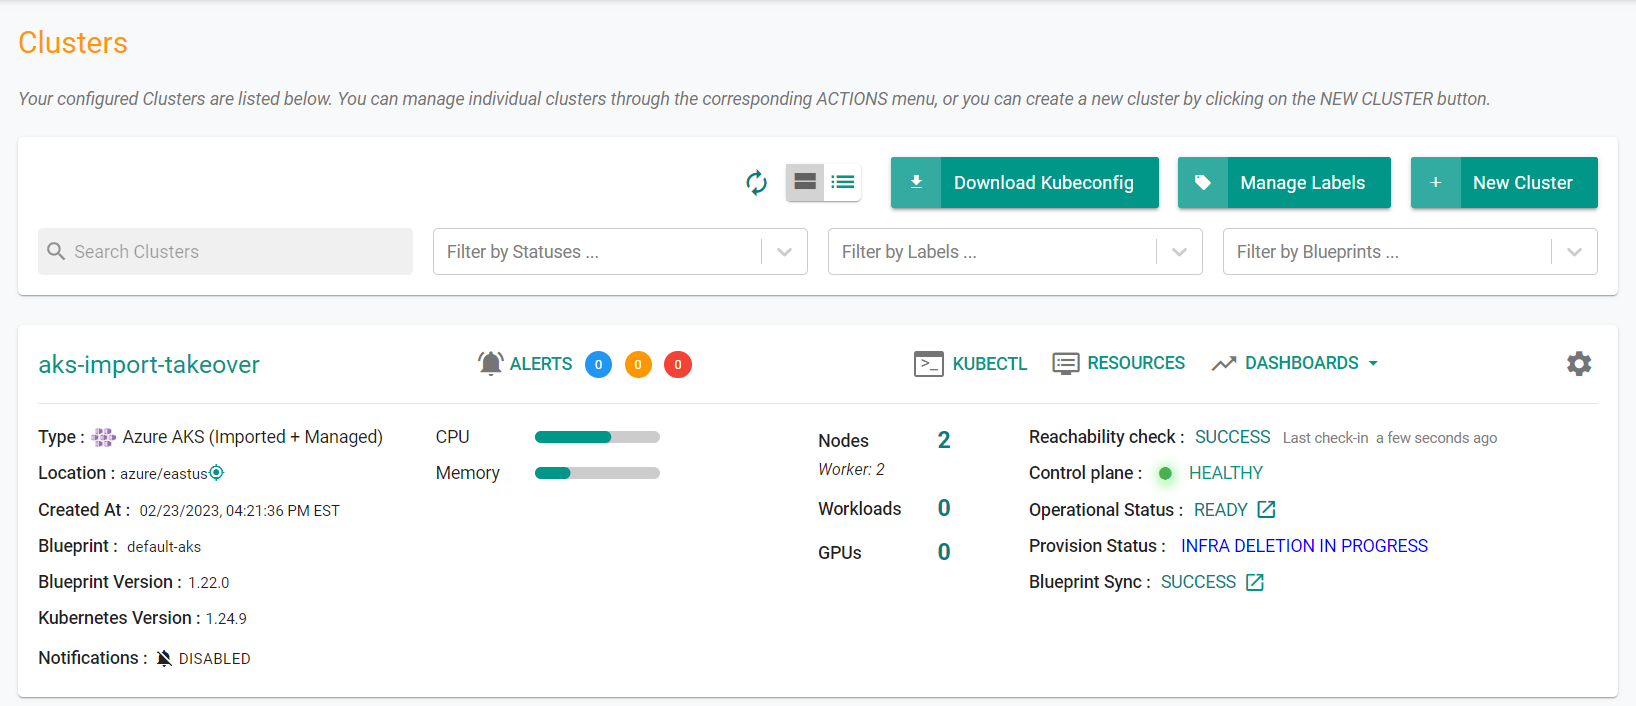
Task: Open the Operational Status READY external link icon
Action: coord(1266,509)
